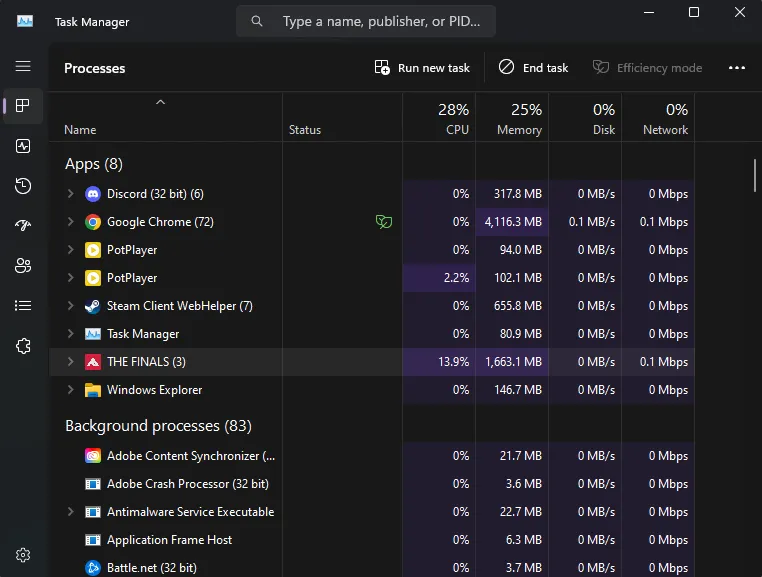
Task: Sort processes by the CPU column
Action: [x=440, y=119]
